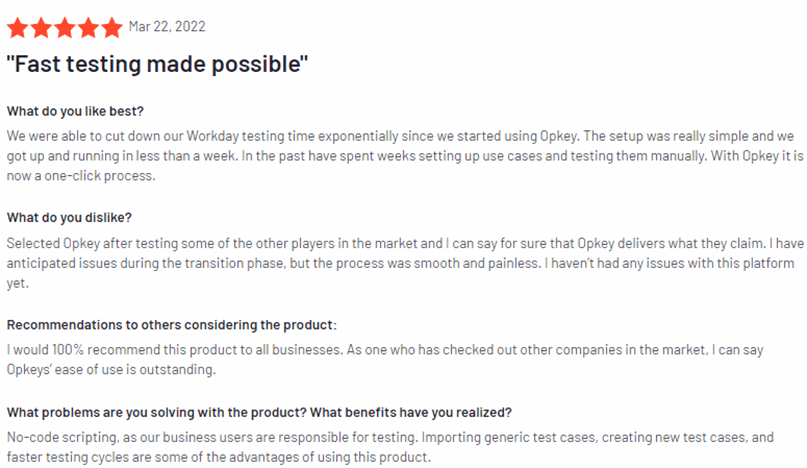Click the fifth rating star
The image size is (807, 468).
click(112, 26)
